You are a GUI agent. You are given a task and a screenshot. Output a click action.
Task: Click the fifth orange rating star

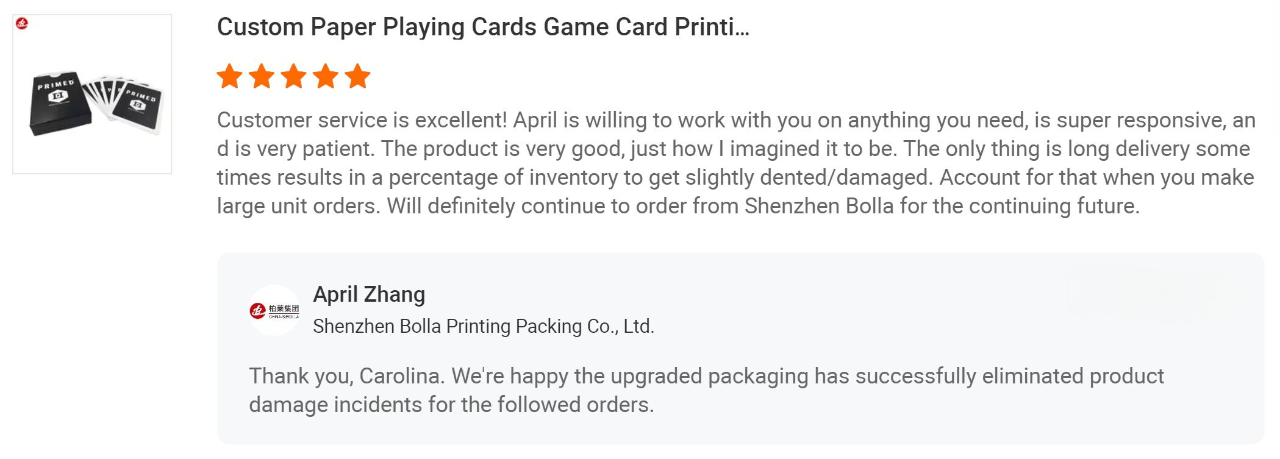(358, 76)
